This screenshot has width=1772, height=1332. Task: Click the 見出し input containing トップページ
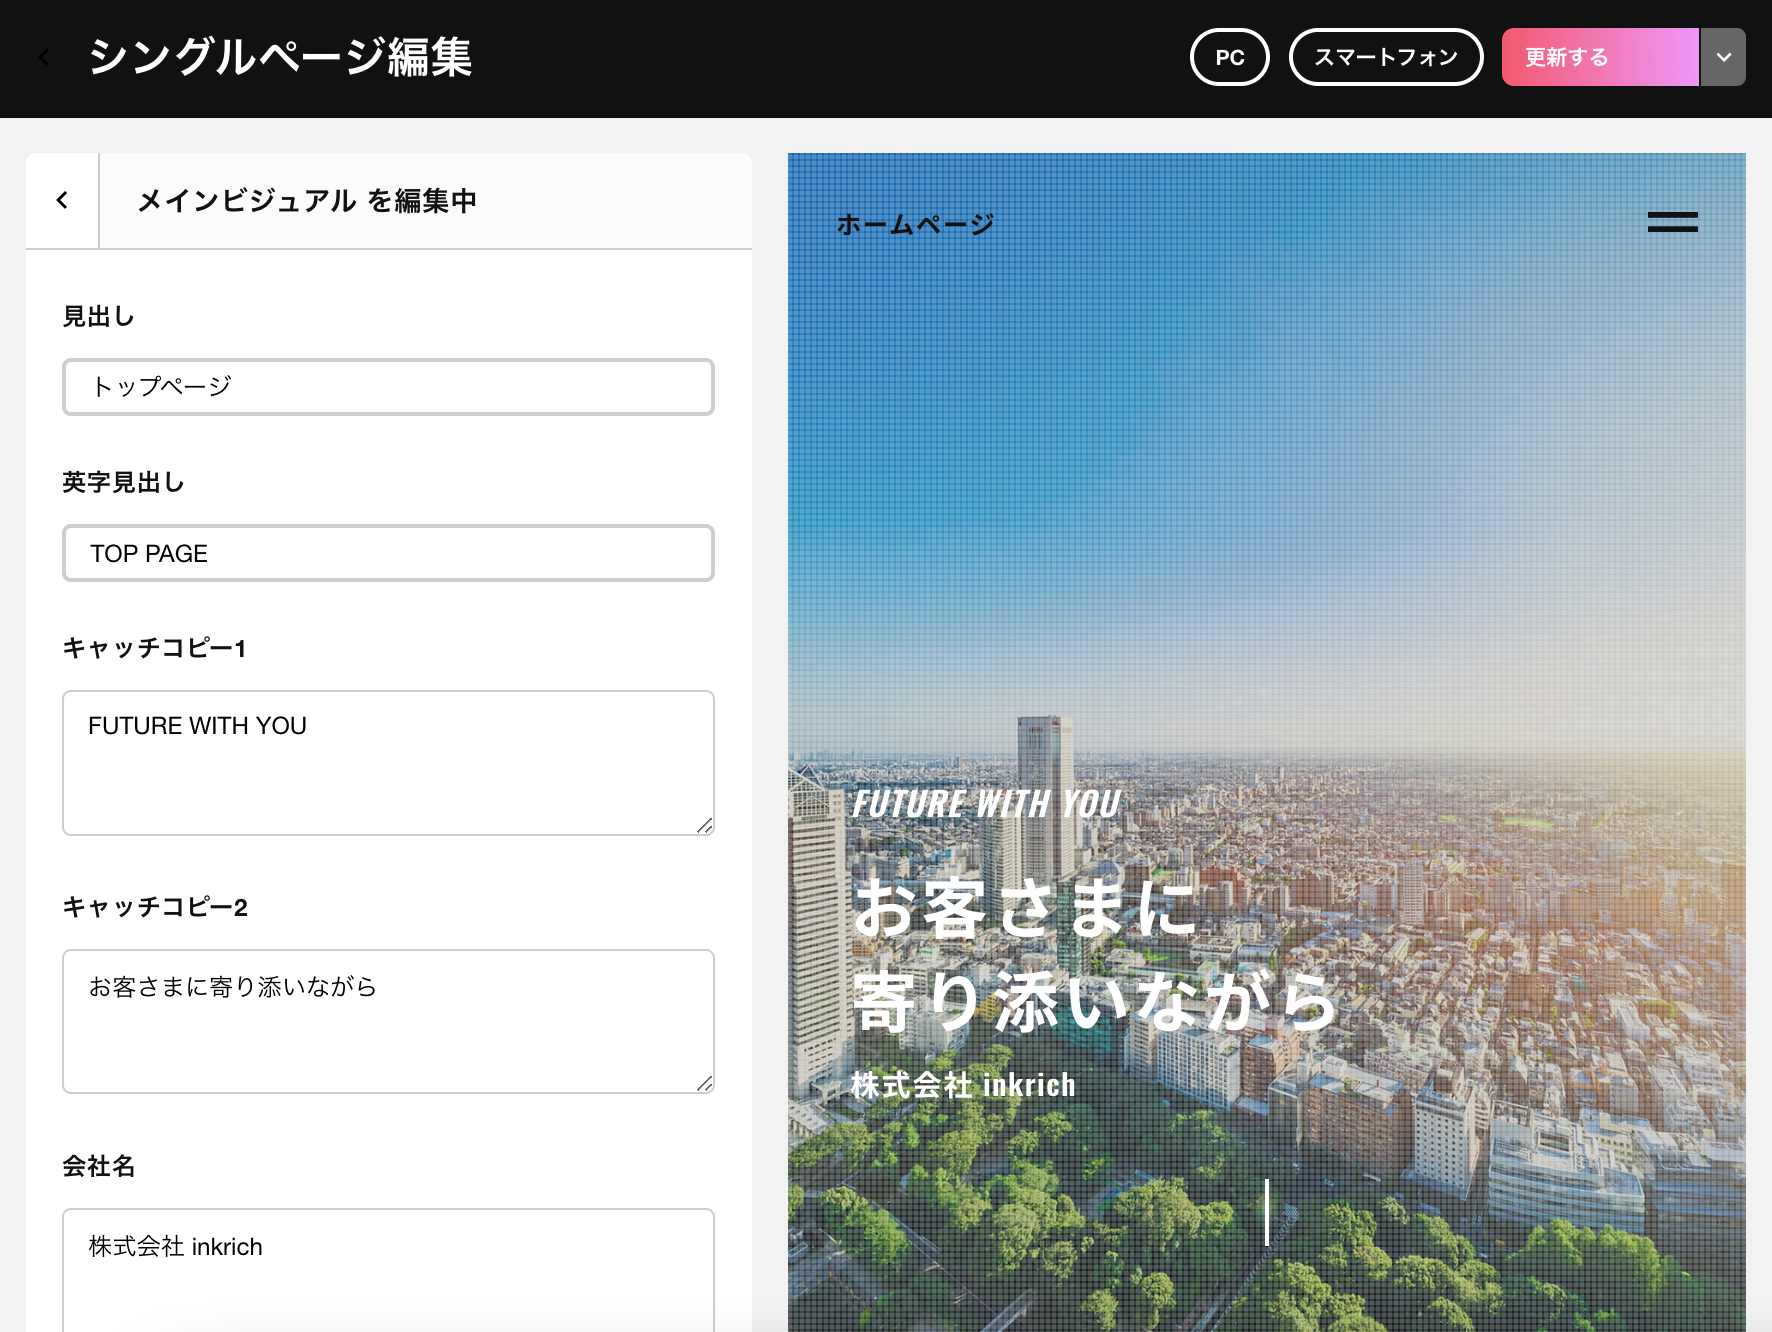point(388,386)
